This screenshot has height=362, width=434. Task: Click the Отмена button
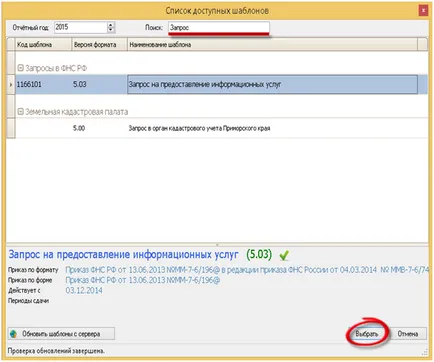(408, 334)
